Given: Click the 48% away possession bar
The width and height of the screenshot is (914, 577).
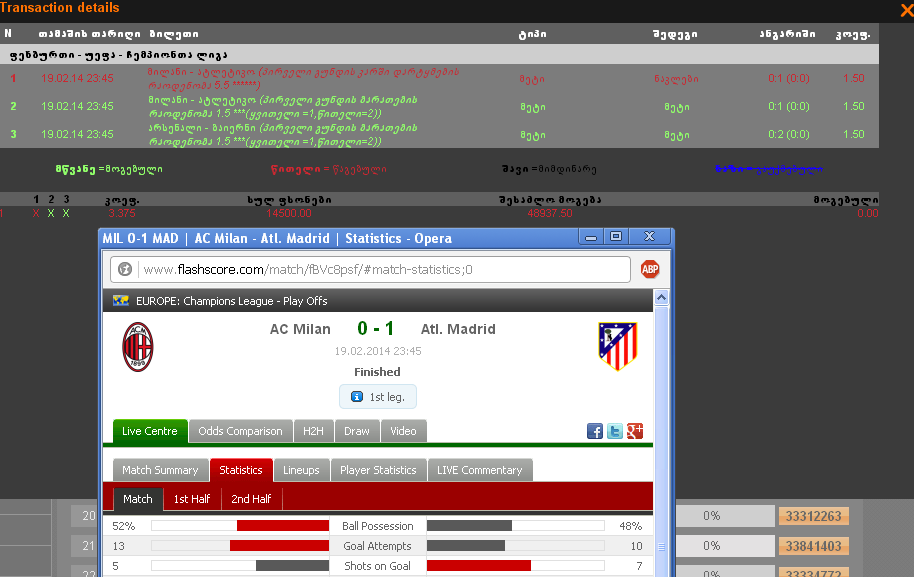Looking at the screenshot, I should [469, 526].
